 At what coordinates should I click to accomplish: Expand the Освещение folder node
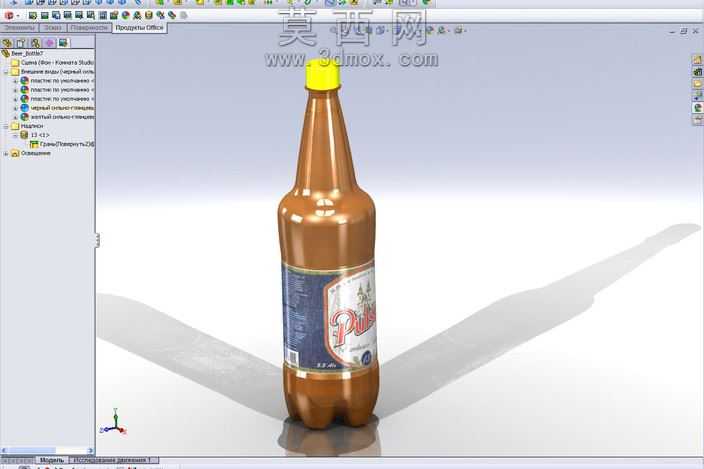(x=6, y=153)
